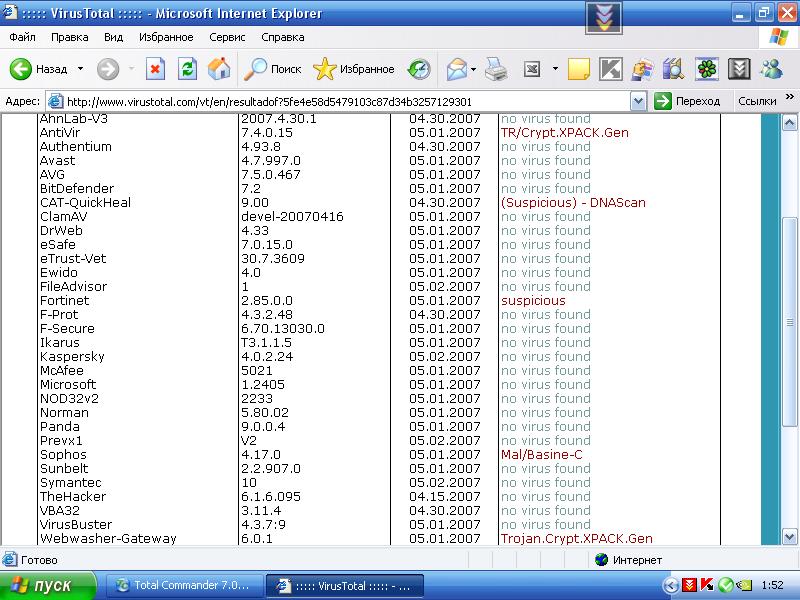
Task: Click the Ссылки links label
Action: click(757, 101)
